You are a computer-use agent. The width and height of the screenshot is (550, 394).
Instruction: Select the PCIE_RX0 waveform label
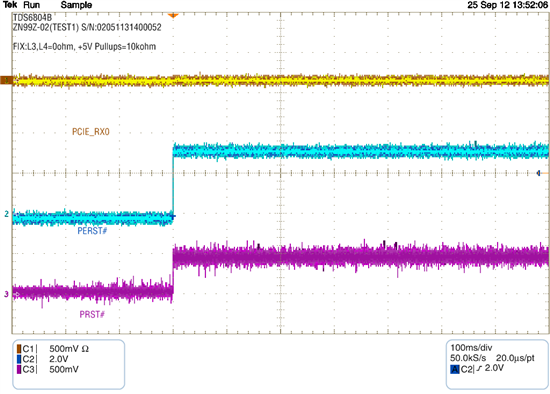pos(91,132)
